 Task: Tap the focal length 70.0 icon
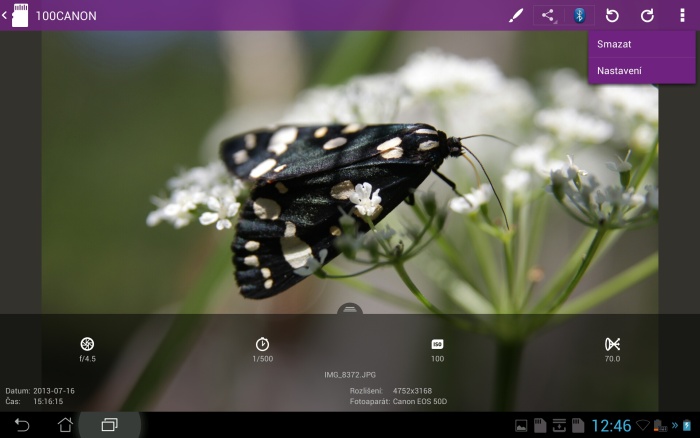pos(612,344)
